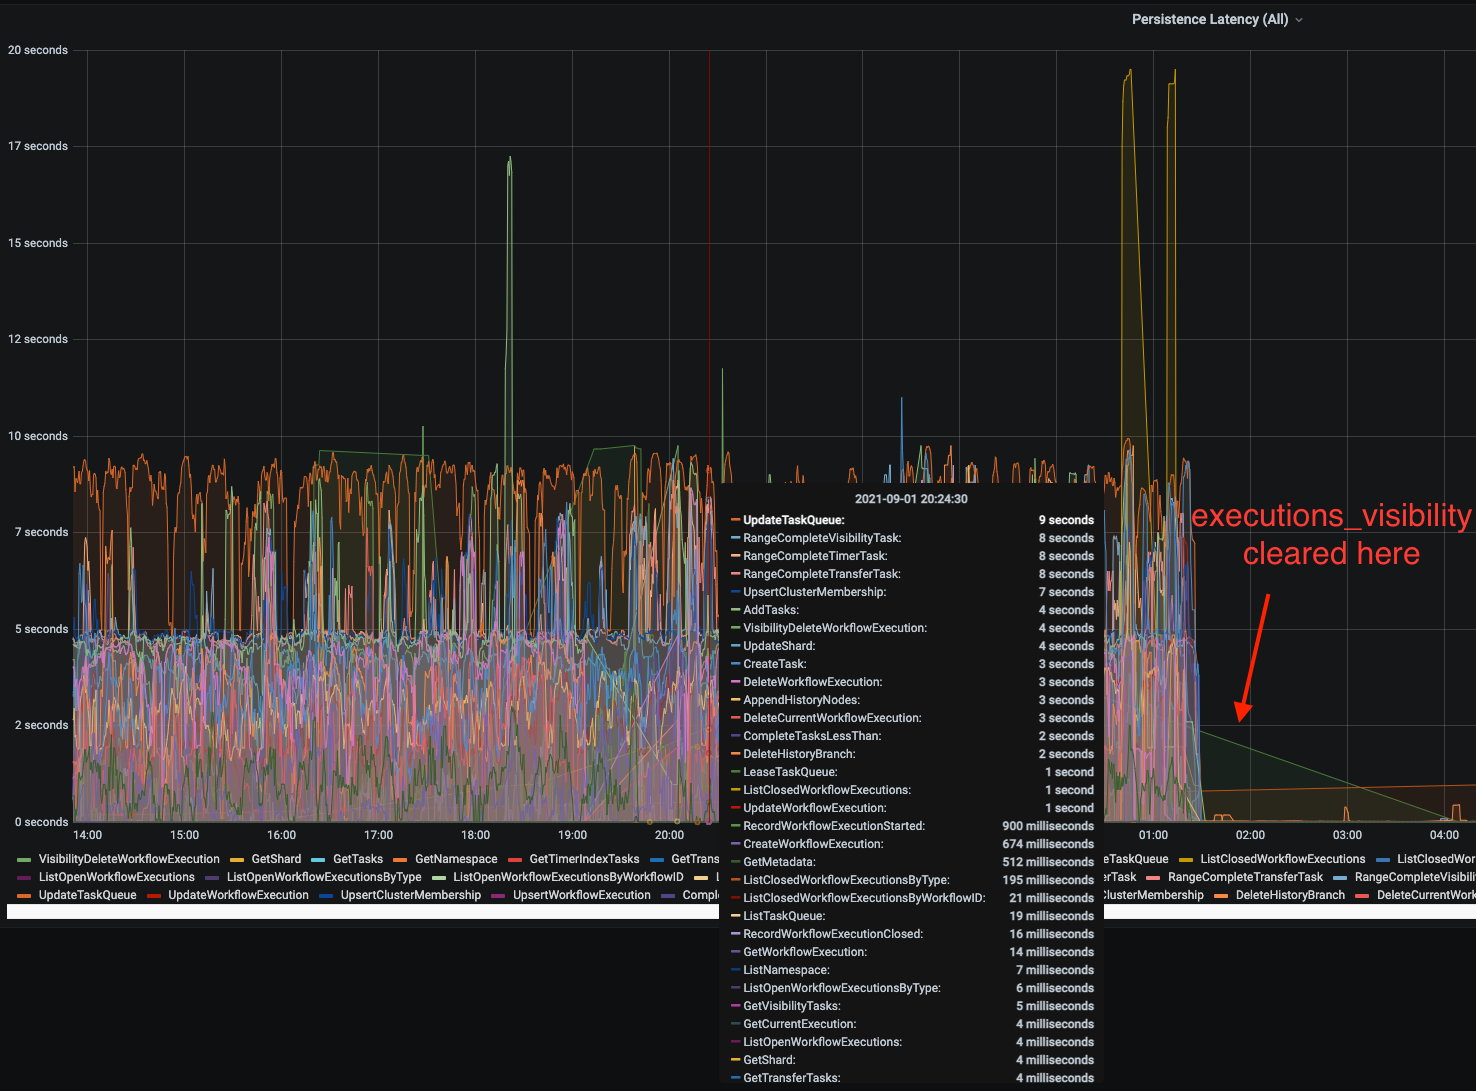Click the 20 seconds axis label
Viewport: 1476px width, 1091px height.
[38, 49]
